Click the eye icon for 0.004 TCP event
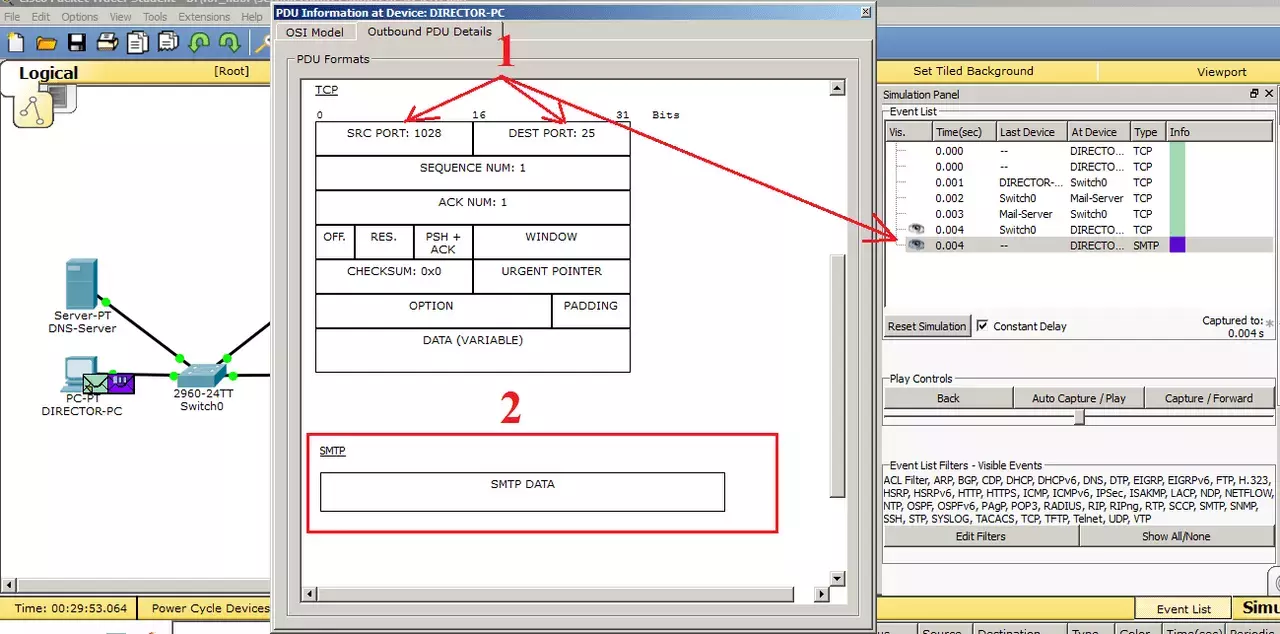This screenshot has height=634, width=1280. click(x=915, y=229)
